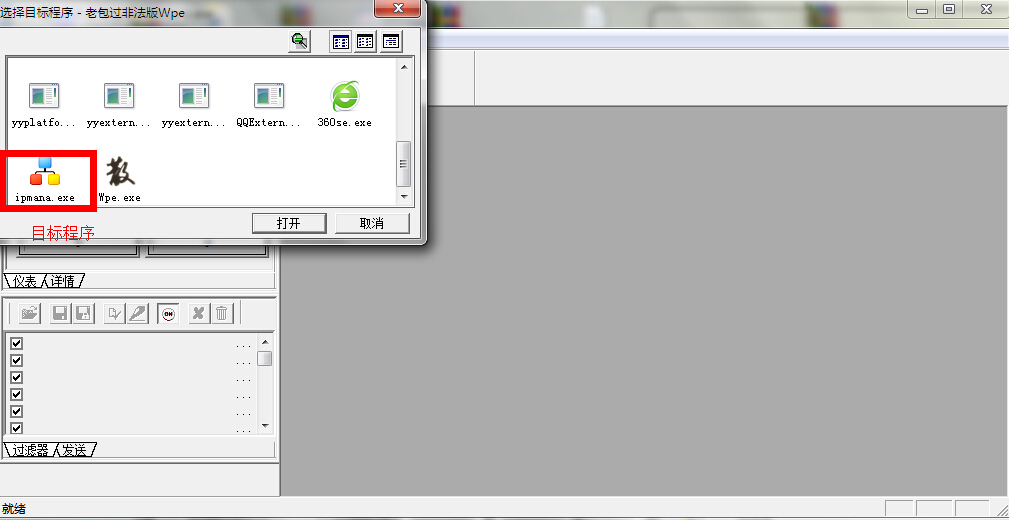
Task: Select the ipmana.exe target program
Action: pos(44,179)
